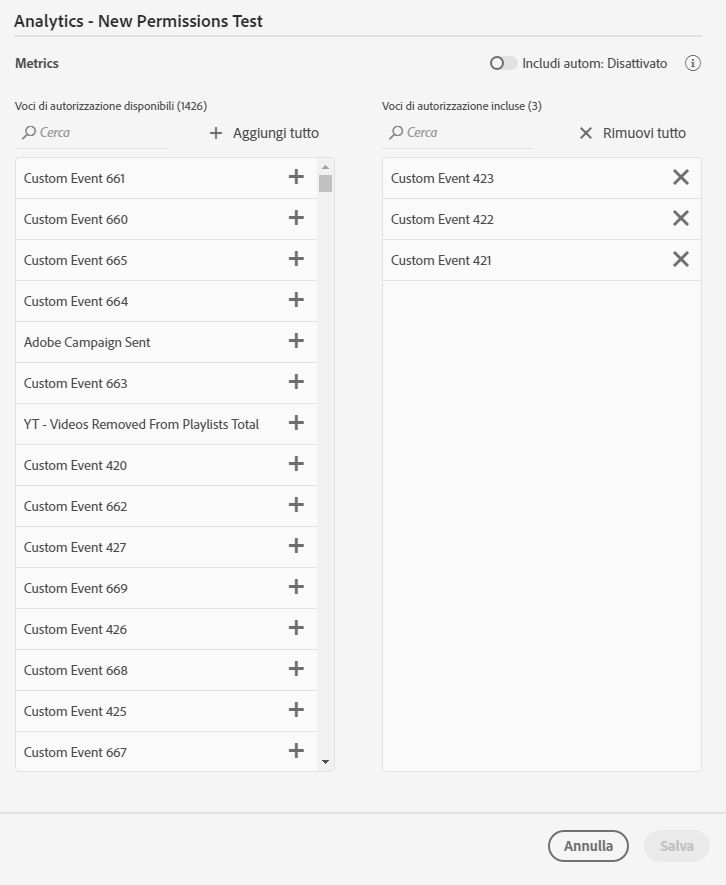Click scrollbar up arrow in available list

pyautogui.click(x=325, y=167)
